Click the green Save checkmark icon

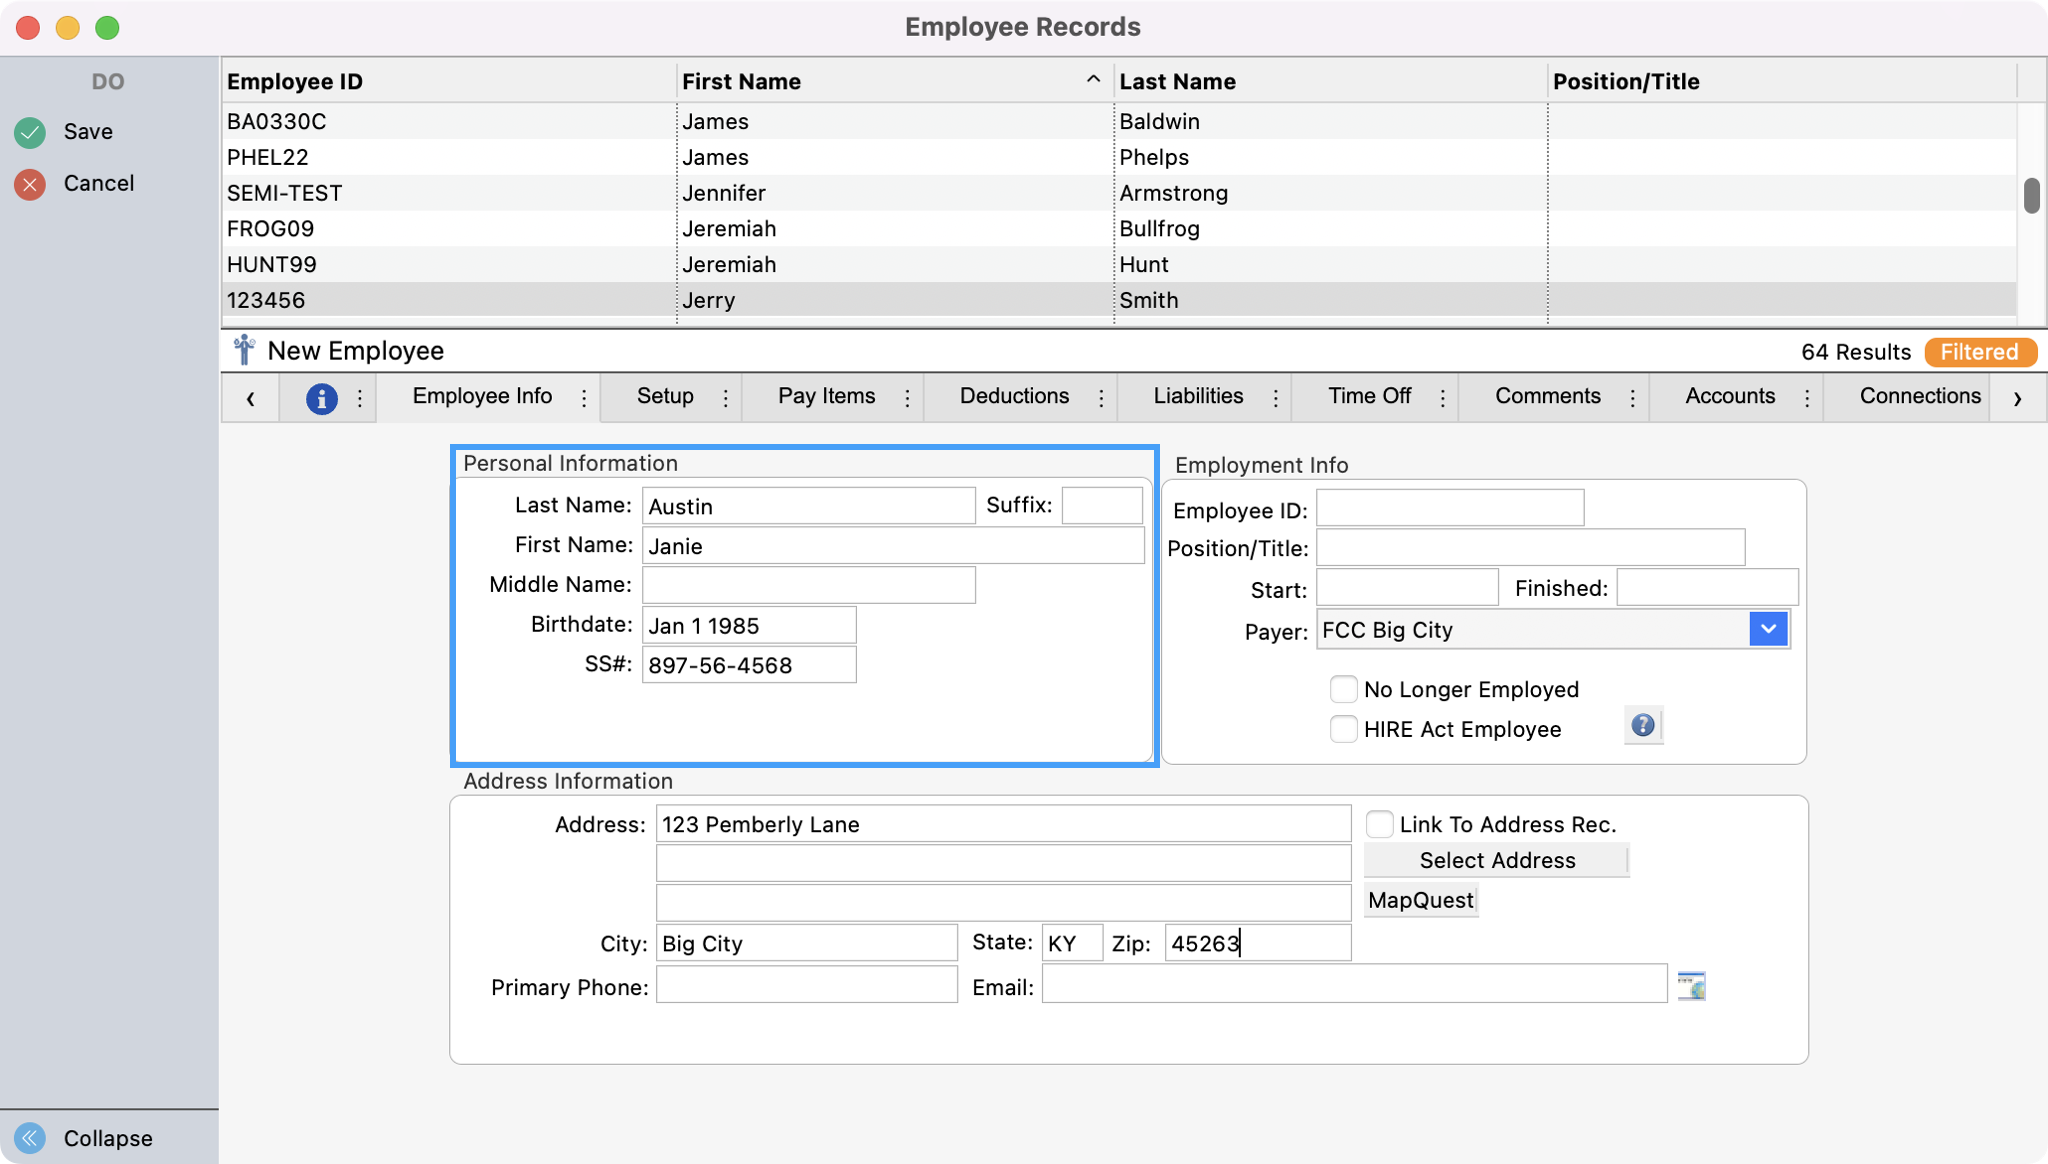click(x=30, y=132)
